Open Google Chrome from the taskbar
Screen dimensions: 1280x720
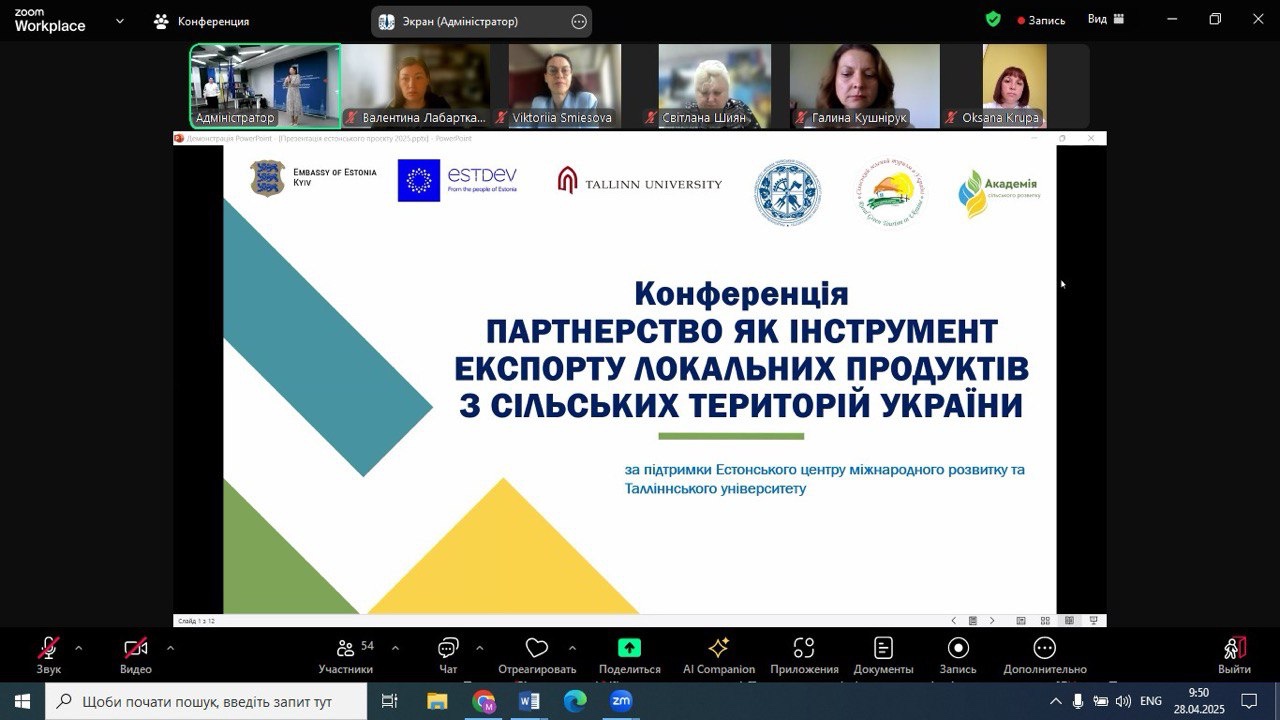coord(484,702)
